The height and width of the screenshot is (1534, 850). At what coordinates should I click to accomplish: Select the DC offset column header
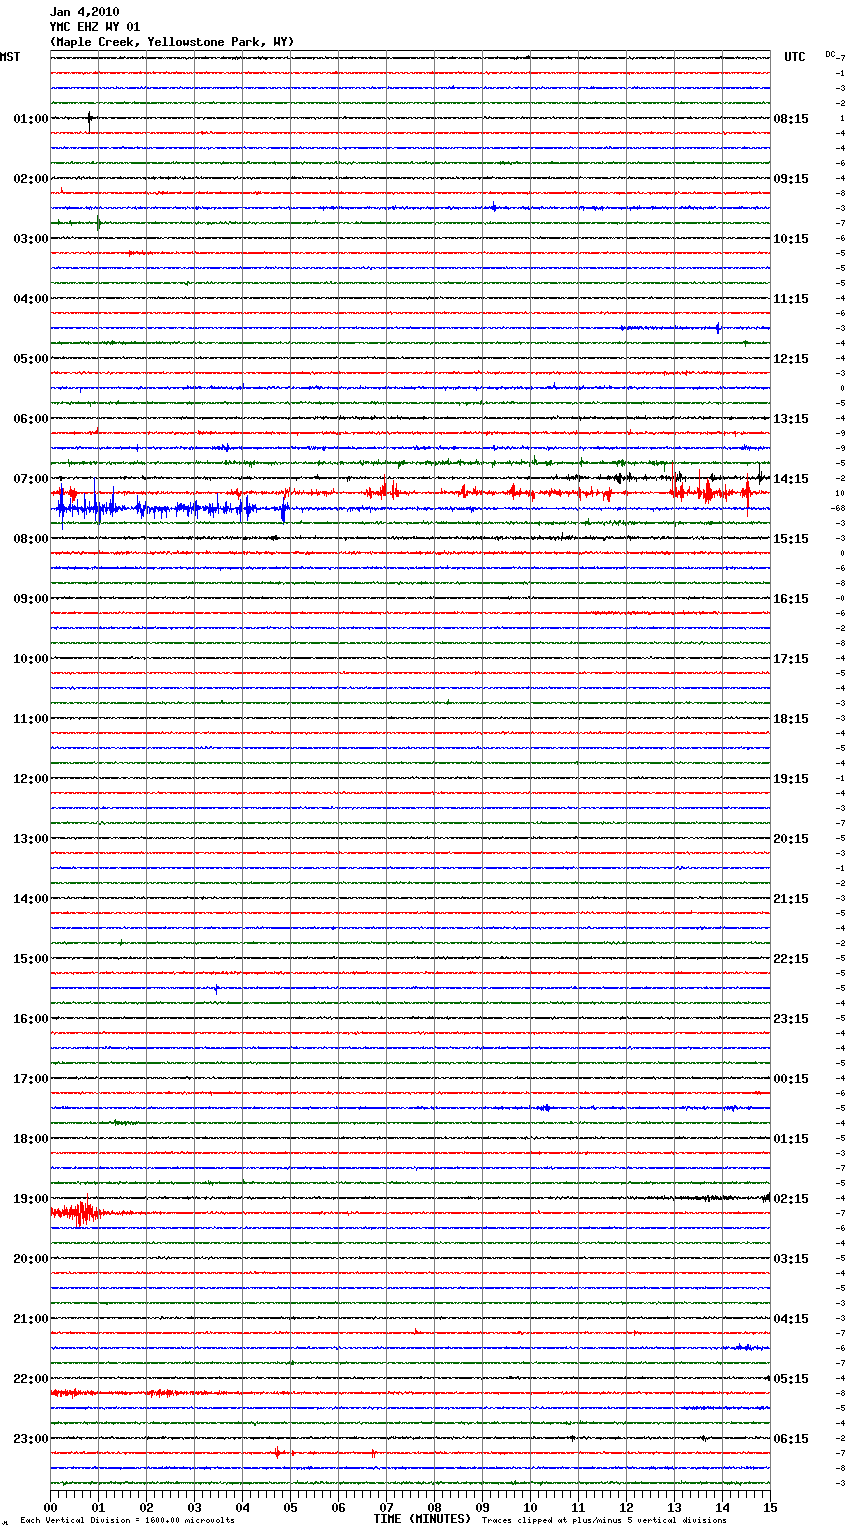[831, 54]
